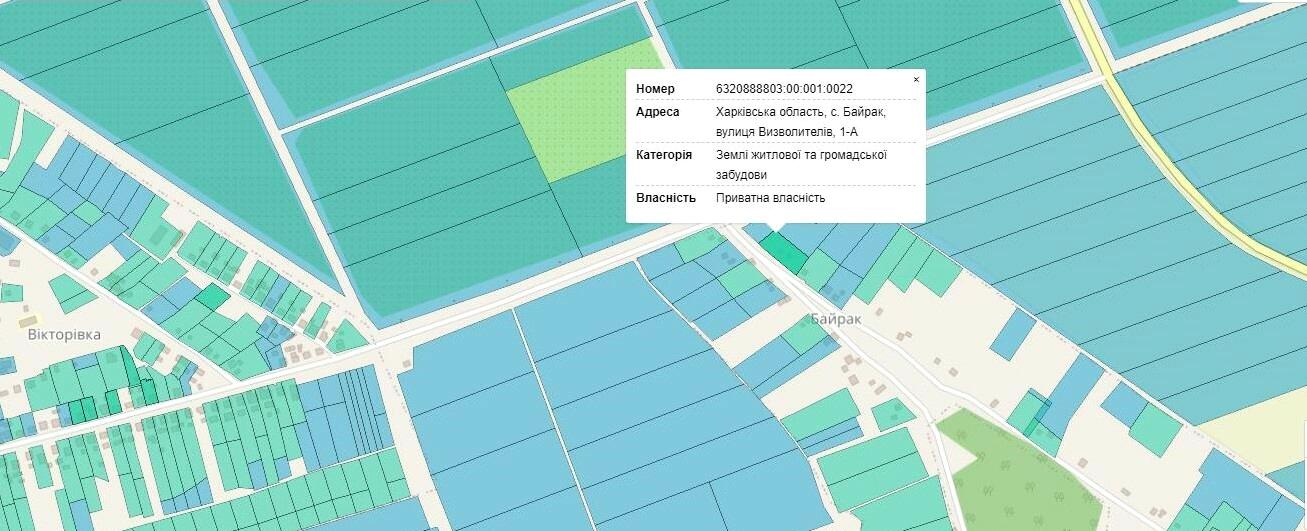1307x531 pixels.
Task: Click cadastral number 6320888803:00:001:0022
Action: point(784,89)
